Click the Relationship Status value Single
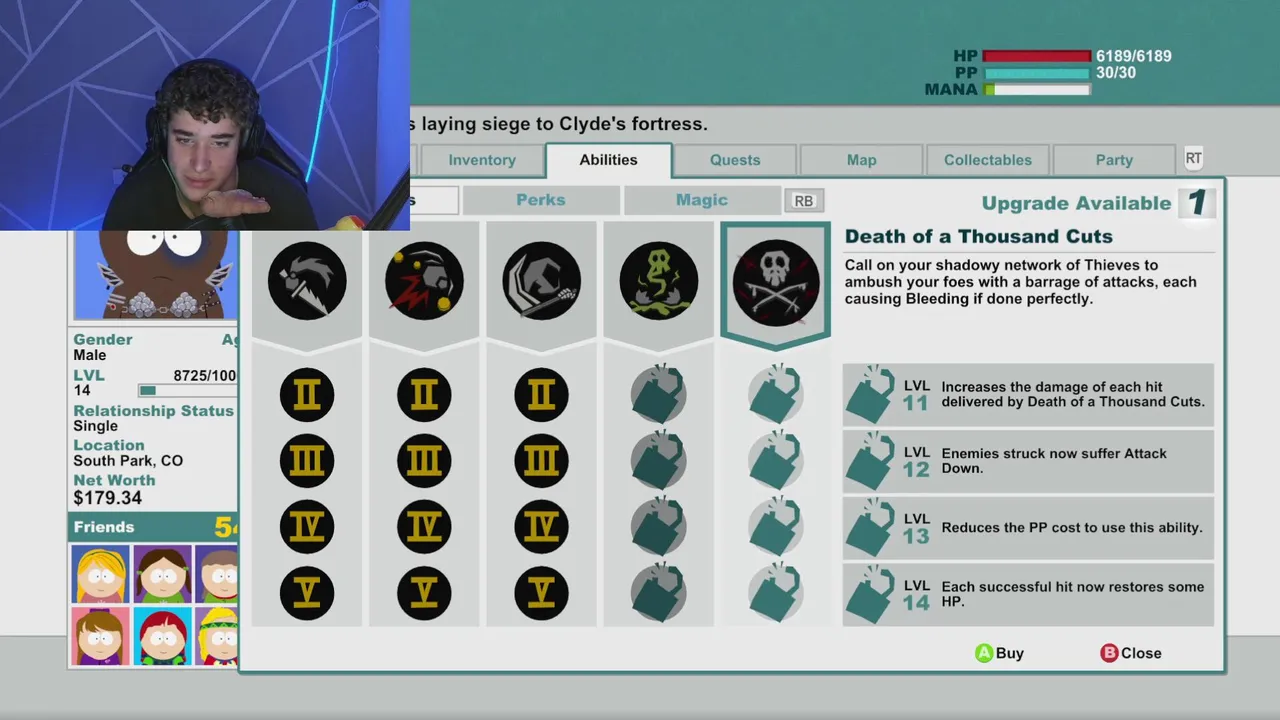The image size is (1280, 720). [x=95, y=426]
